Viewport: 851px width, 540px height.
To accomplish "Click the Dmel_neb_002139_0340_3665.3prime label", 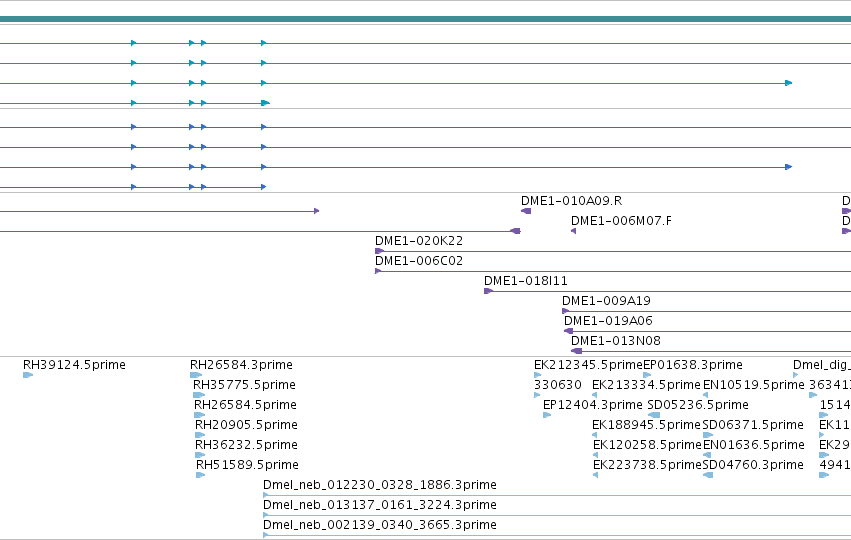I will pos(380,525).
